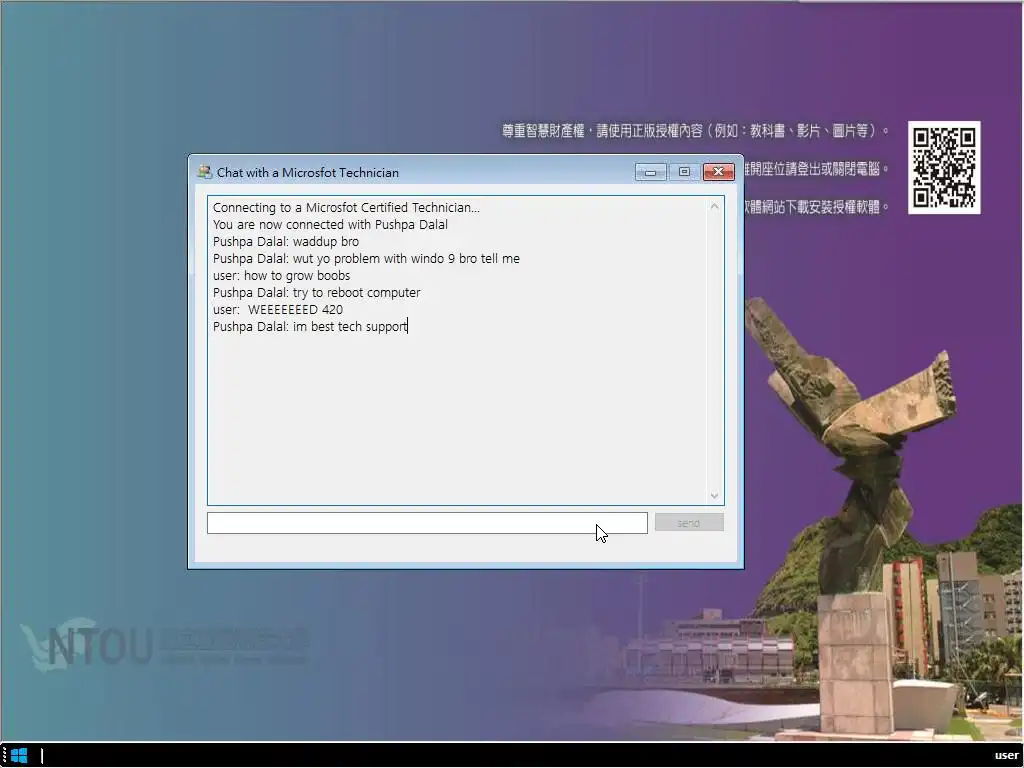Close the Chat with a Microsfot Technician window

click(x=718, y=172)
